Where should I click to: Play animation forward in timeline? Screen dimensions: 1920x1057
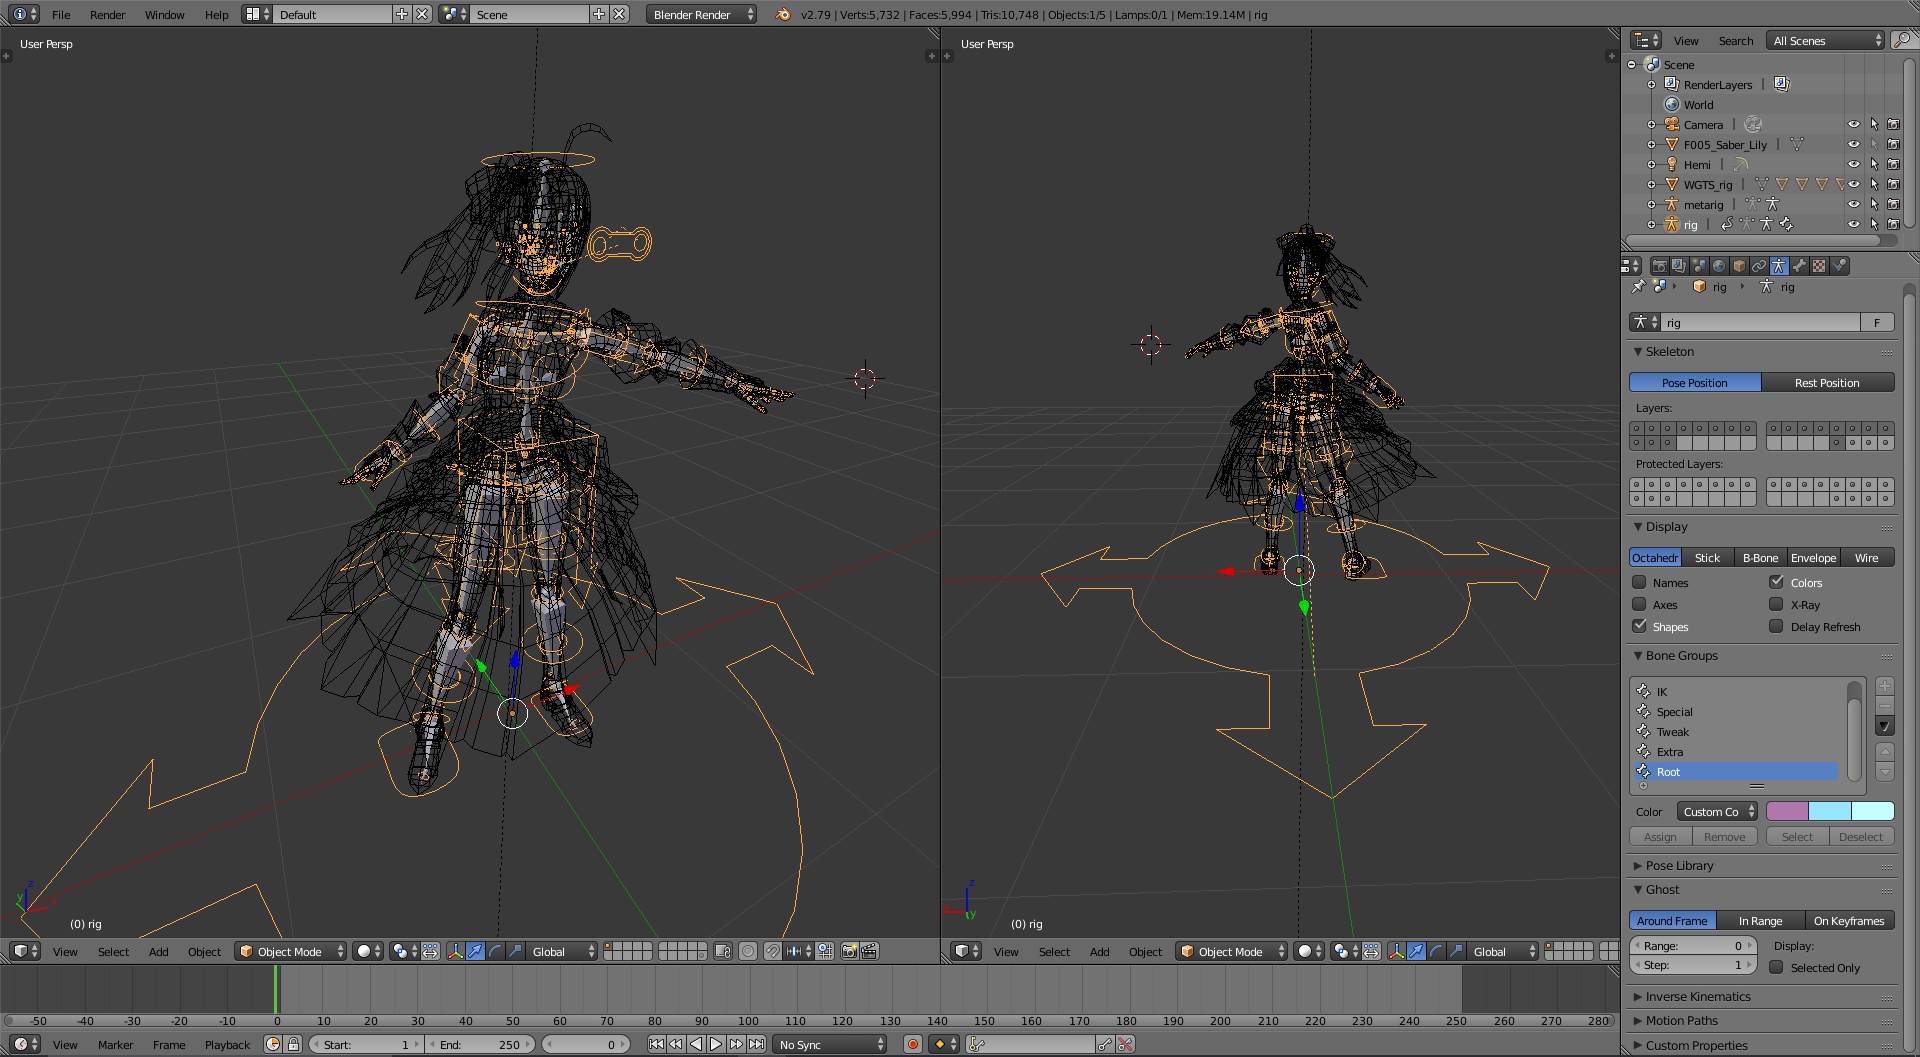click(716, 1044)
